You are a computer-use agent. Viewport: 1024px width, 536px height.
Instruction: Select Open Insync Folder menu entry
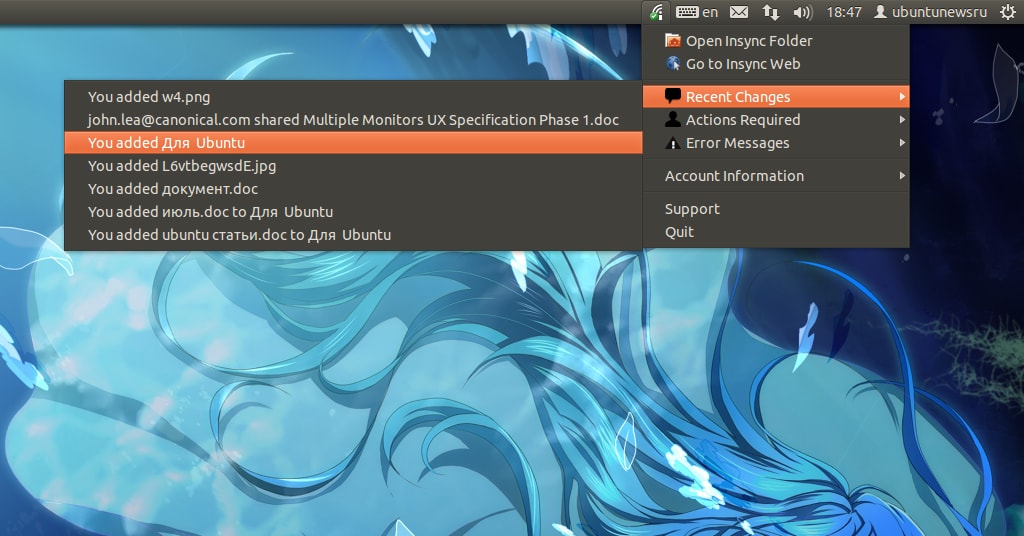tap(776, 40)
